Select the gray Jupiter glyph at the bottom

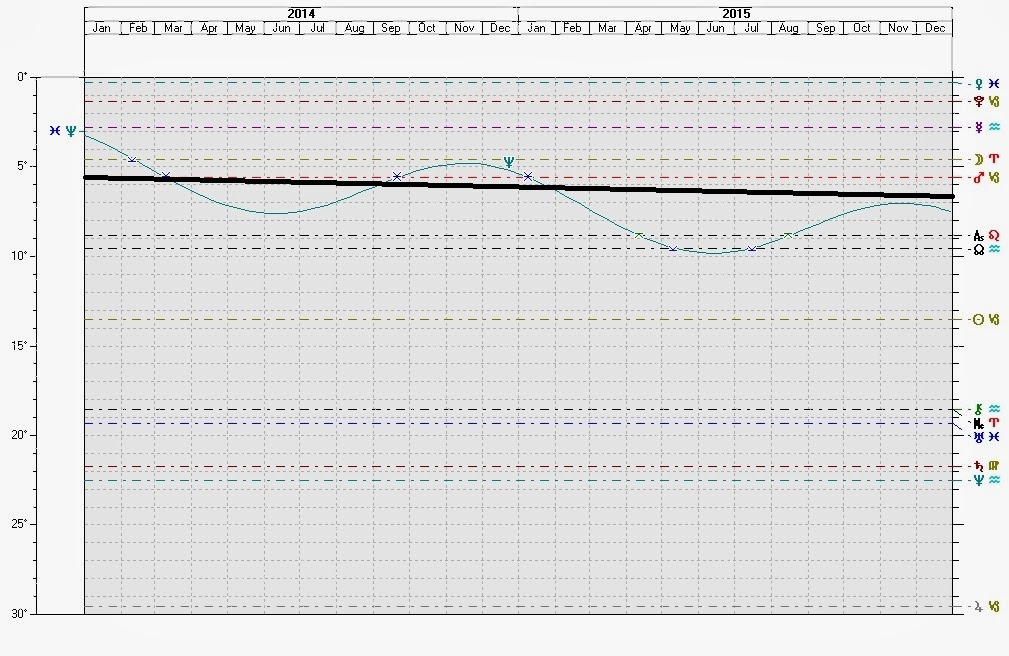[x=979, y=606]
